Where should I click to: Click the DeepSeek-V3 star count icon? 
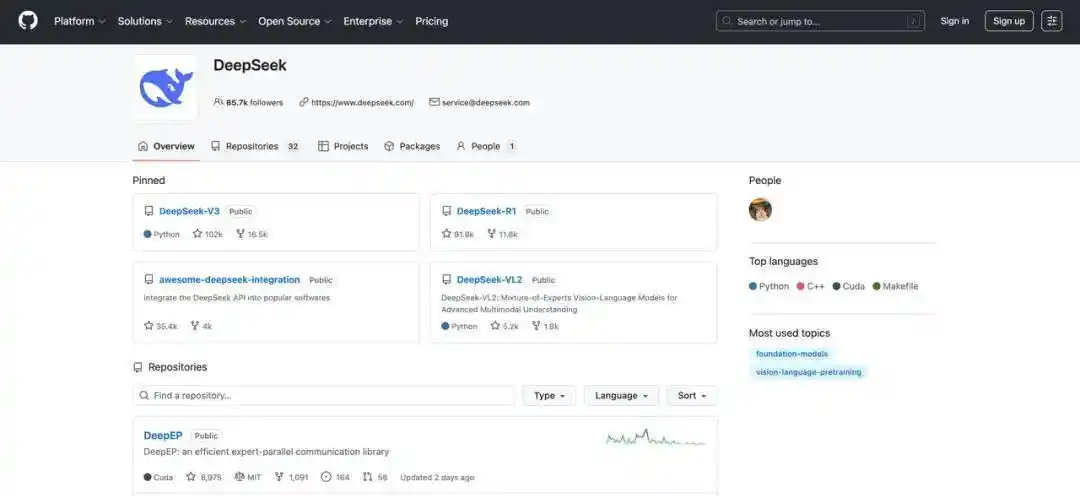(197, 234)
